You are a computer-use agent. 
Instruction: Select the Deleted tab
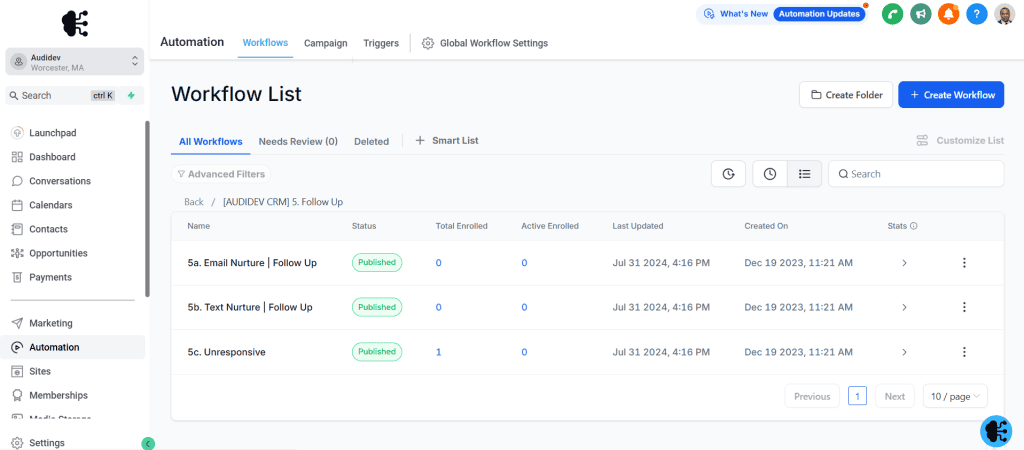pyautogui.click(x=372, y=141)
